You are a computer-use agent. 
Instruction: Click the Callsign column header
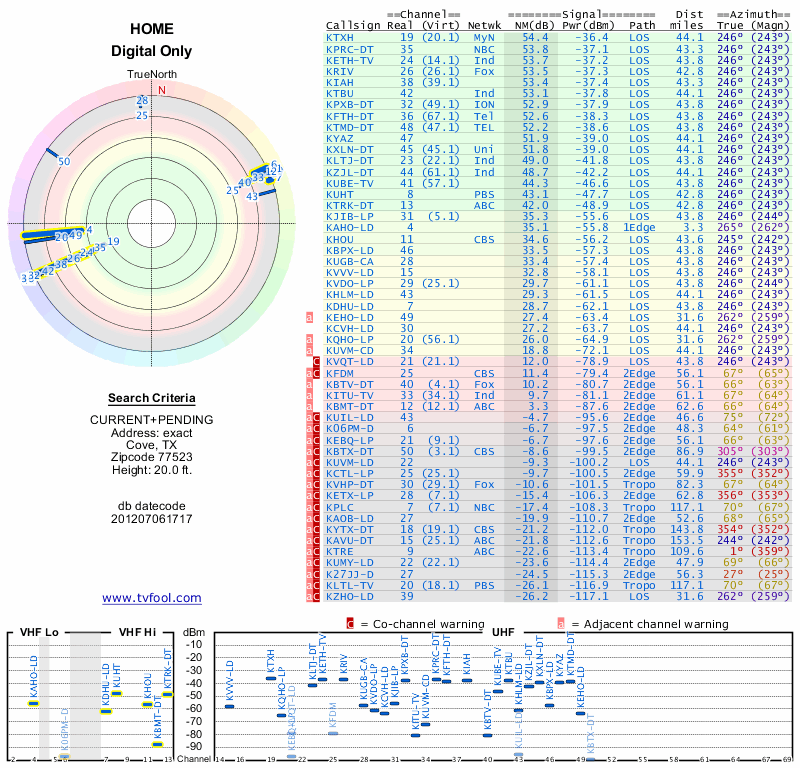tap(353, 26)
